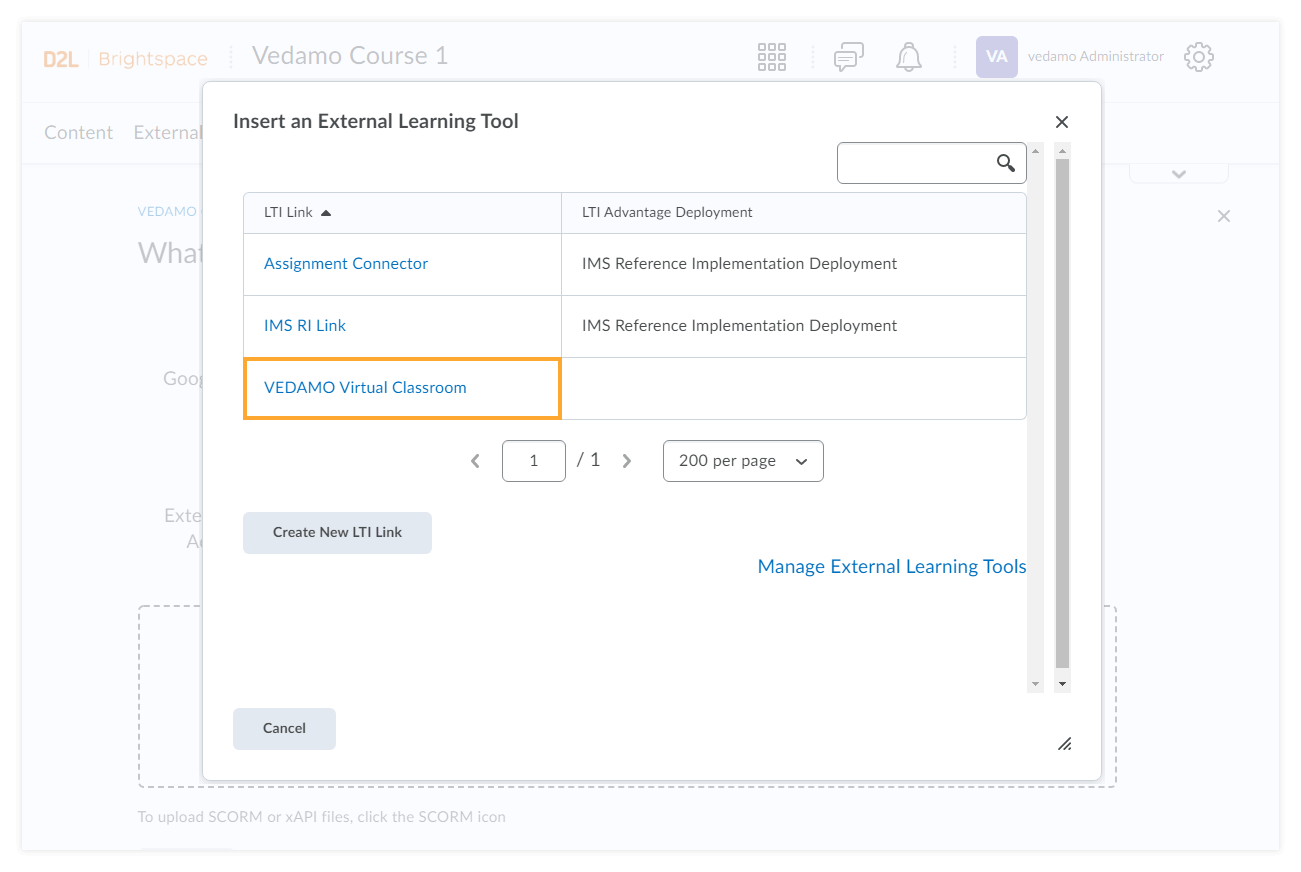The width and height of the screenshot is (1301, 872).
Task: Open the notification bell icon
Action: 909,57
